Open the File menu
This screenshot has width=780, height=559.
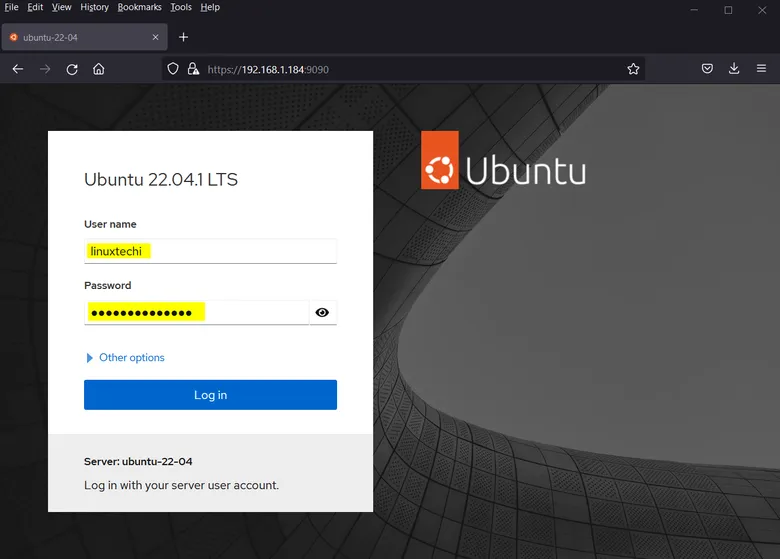[x=11, y=7]
